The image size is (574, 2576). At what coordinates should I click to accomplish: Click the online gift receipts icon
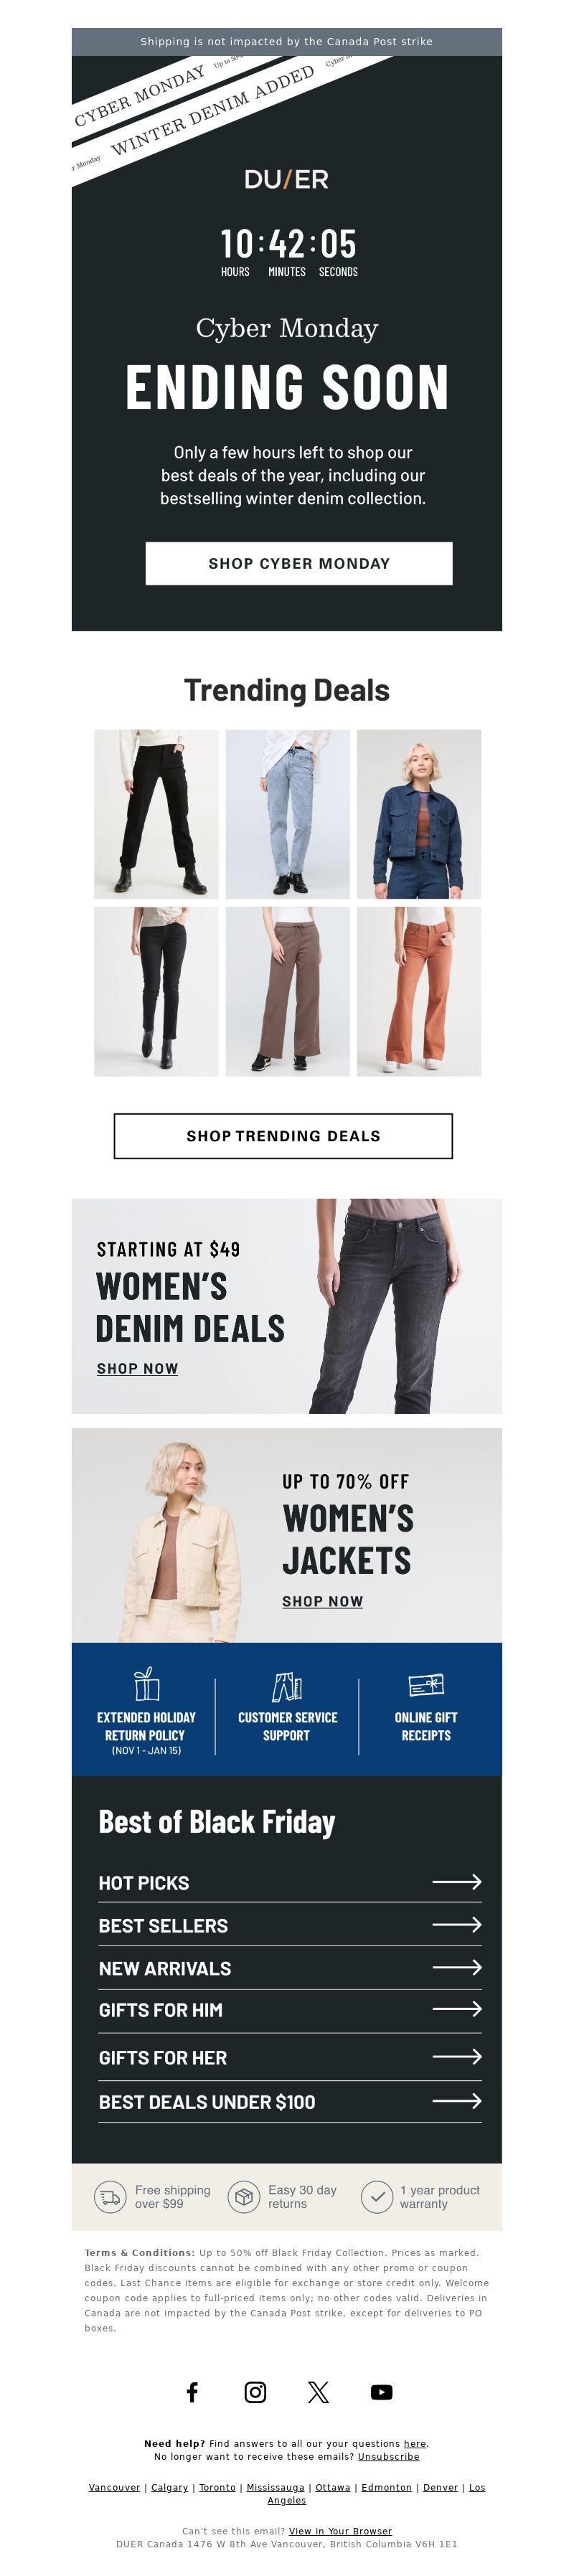tap(426, 1685)
